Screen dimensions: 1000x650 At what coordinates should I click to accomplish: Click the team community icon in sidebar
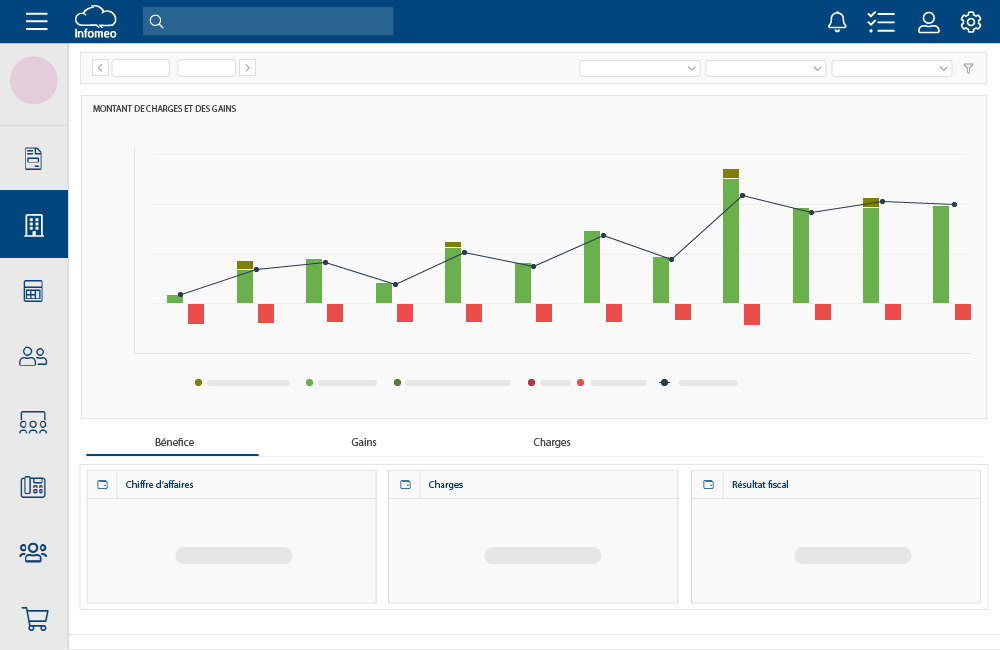coord(33,552)
